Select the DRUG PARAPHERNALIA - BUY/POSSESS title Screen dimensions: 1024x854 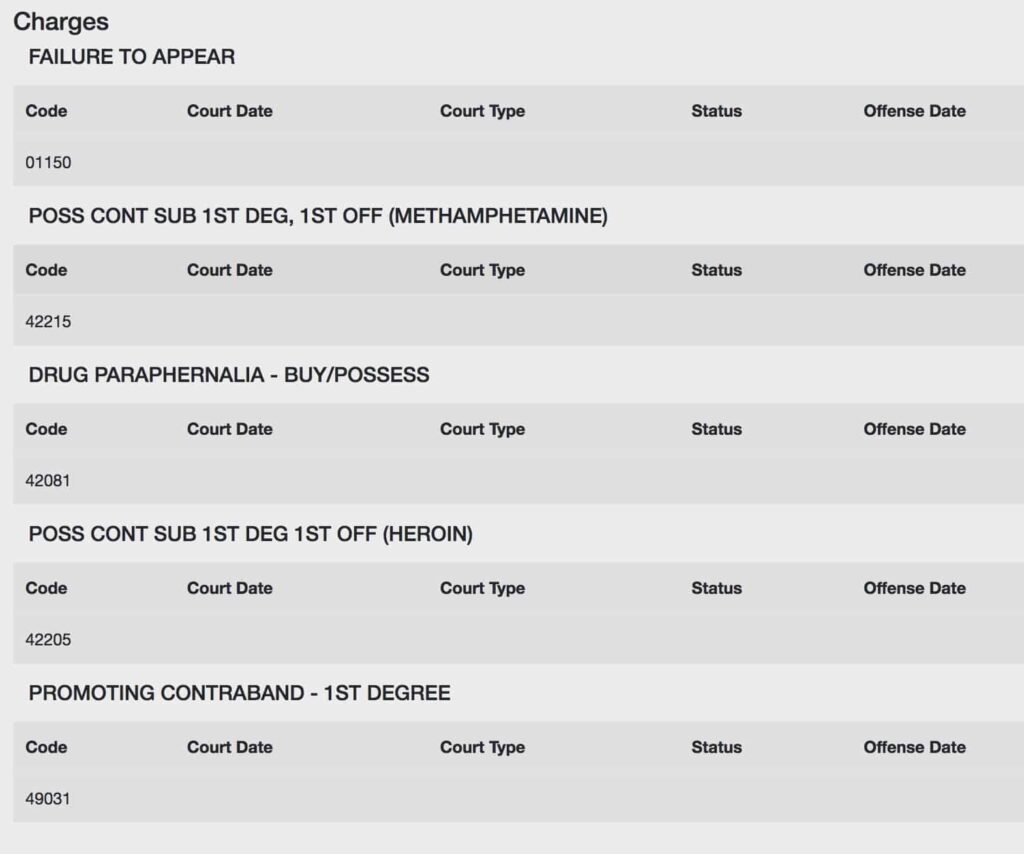(229, 375)
